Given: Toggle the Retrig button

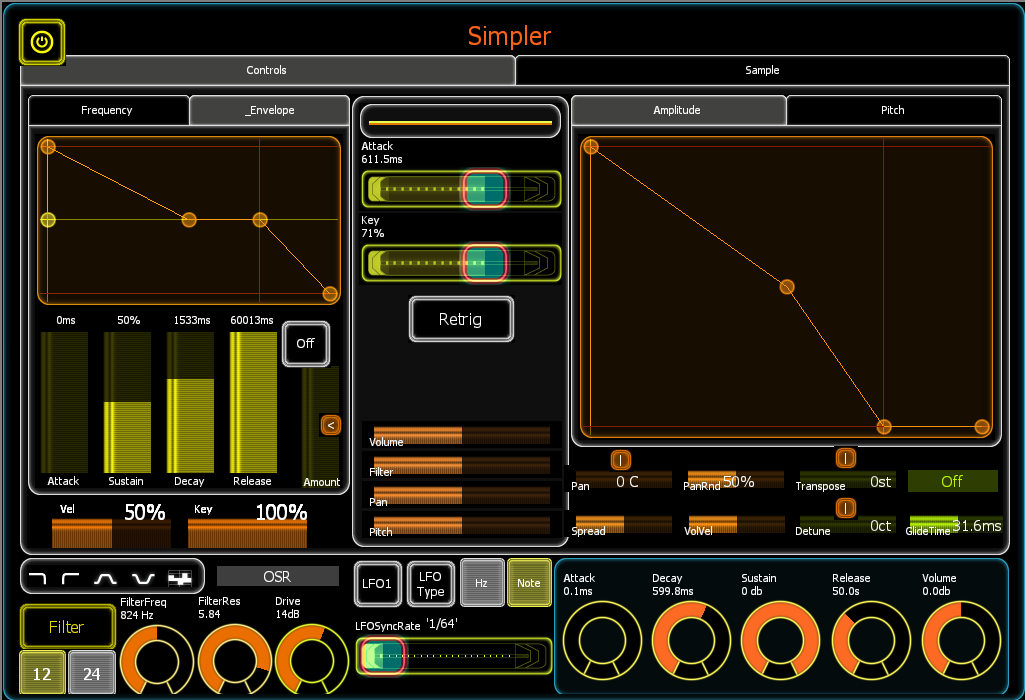Looking at the screenshot, I should pyautogui.click(x=461, y=320).
